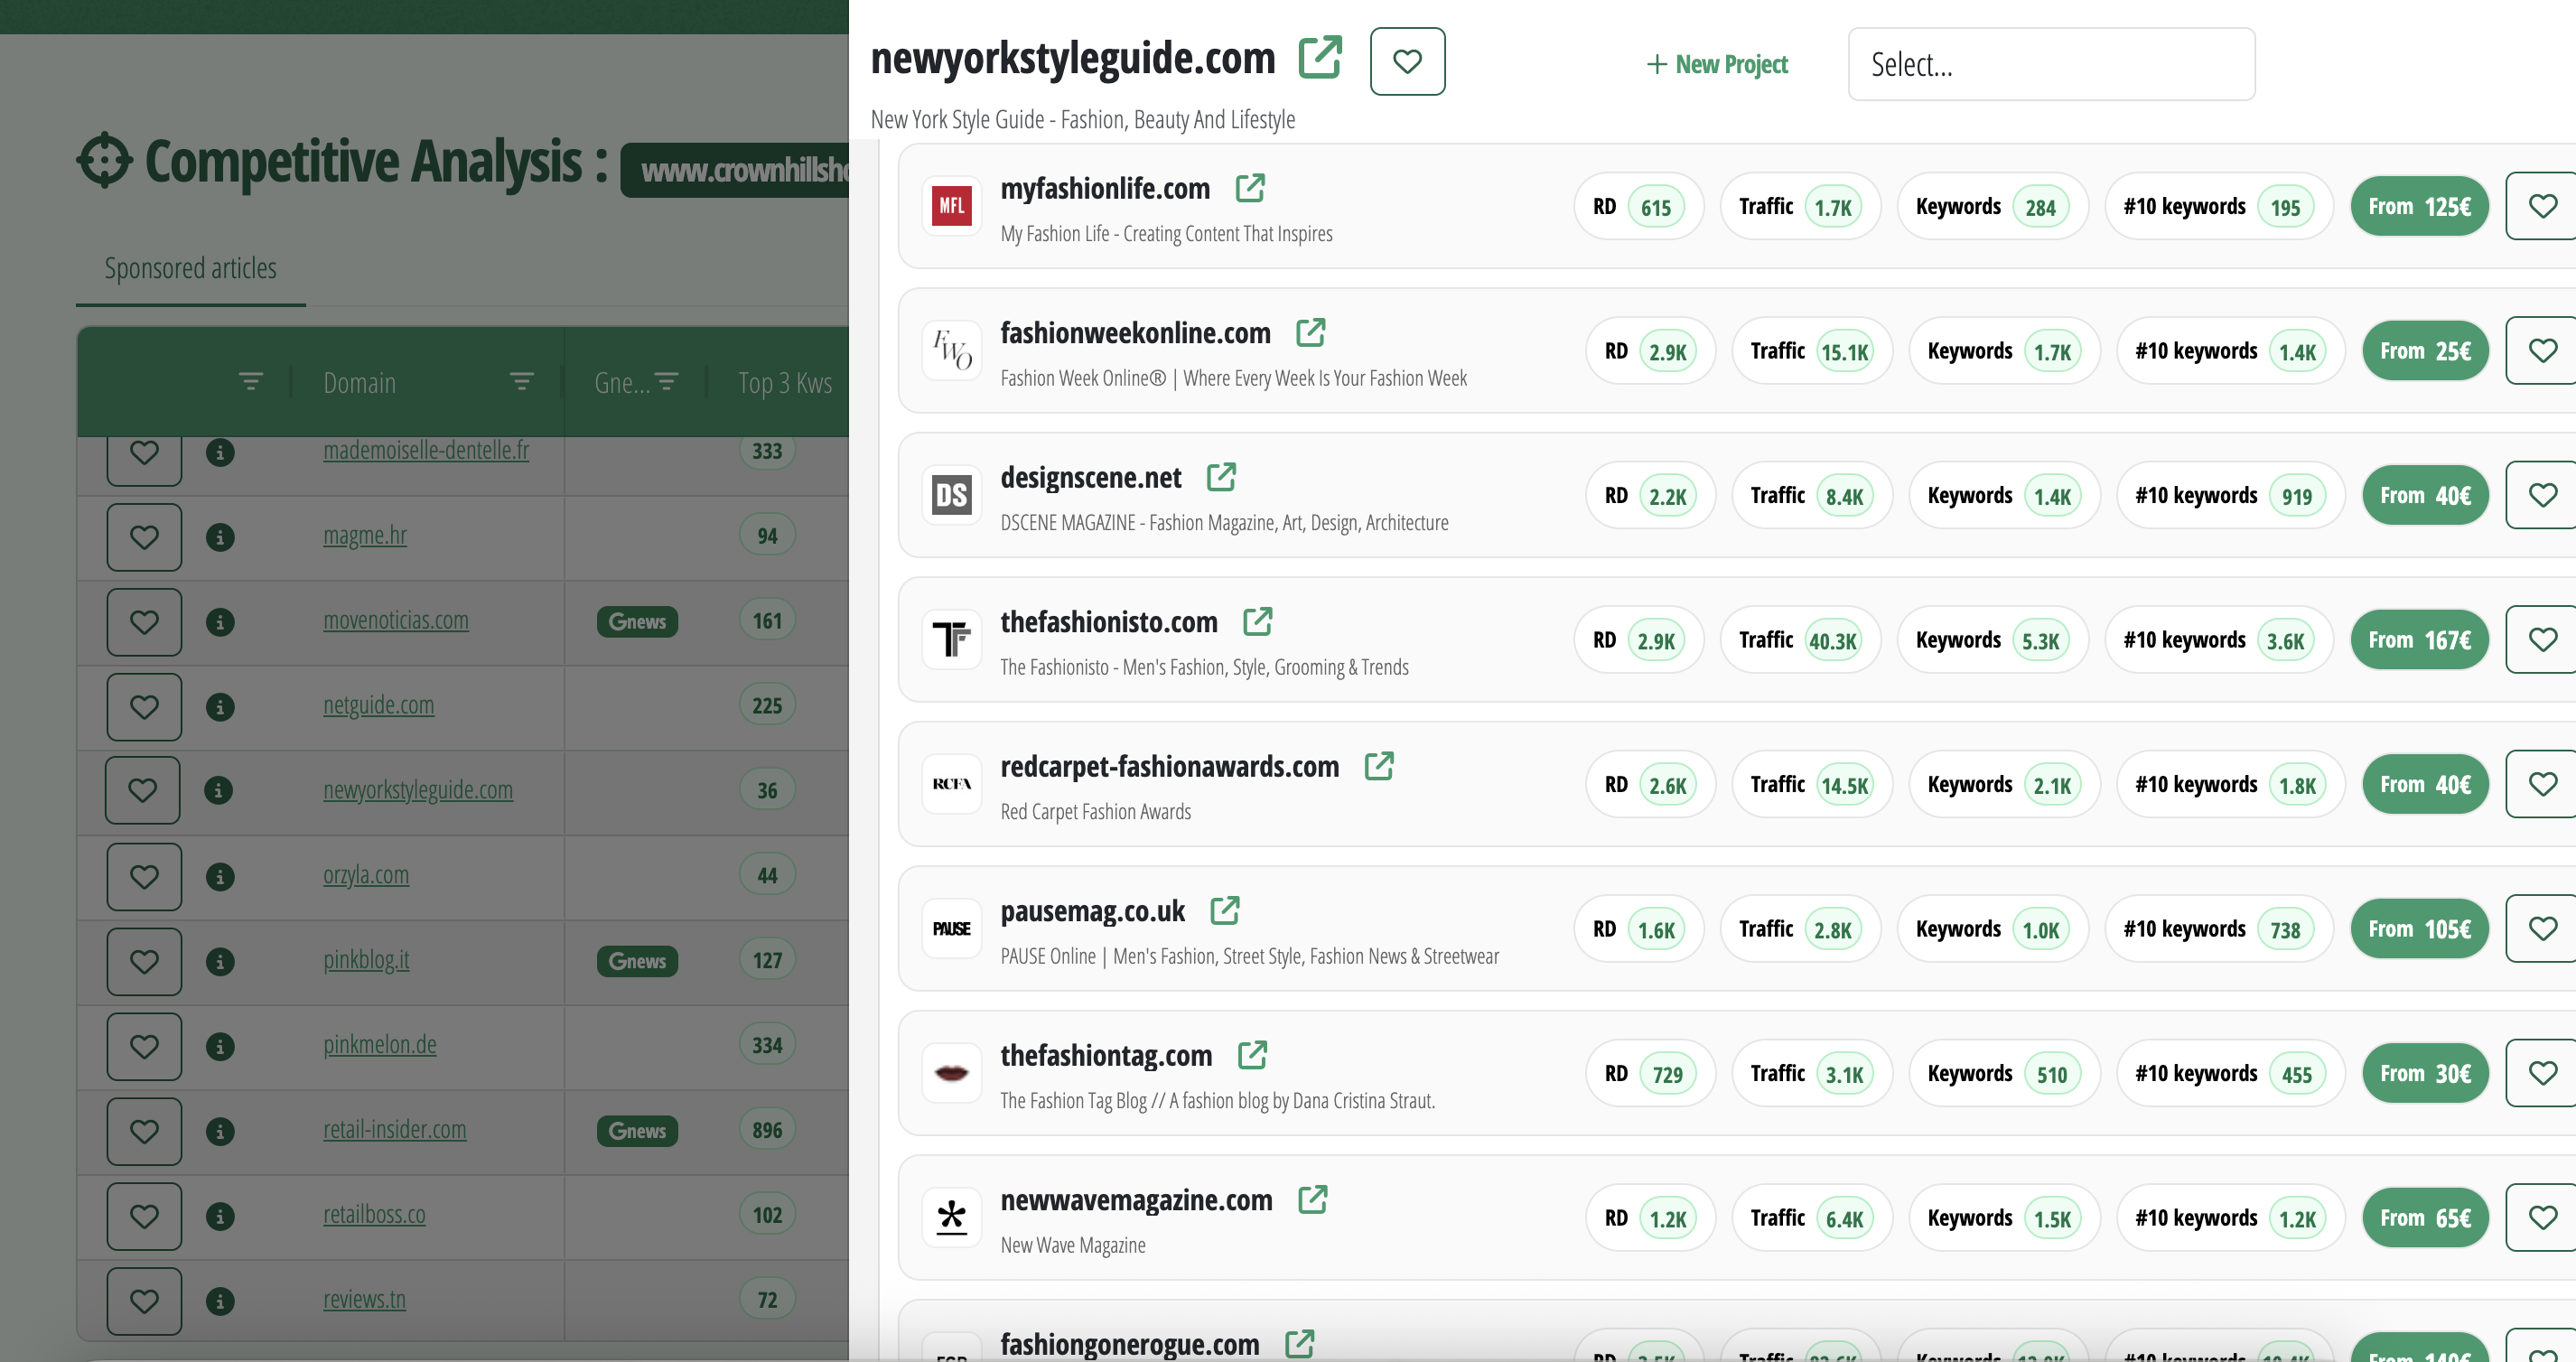
Task: Open info icon for netguide.com row
Action: tap(220, 707)
